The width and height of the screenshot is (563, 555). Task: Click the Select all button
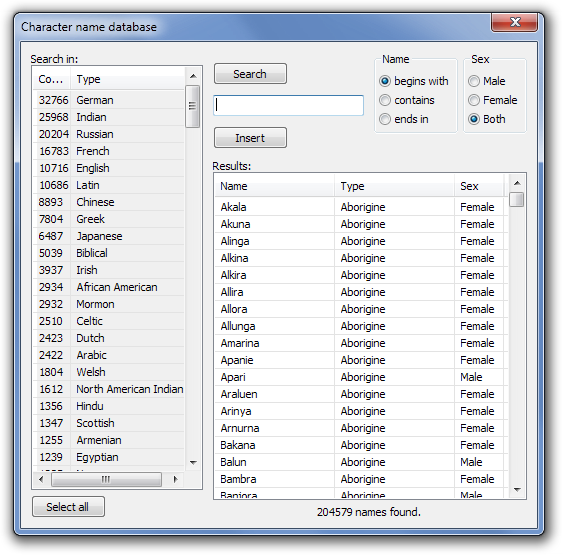coord(68,507)
